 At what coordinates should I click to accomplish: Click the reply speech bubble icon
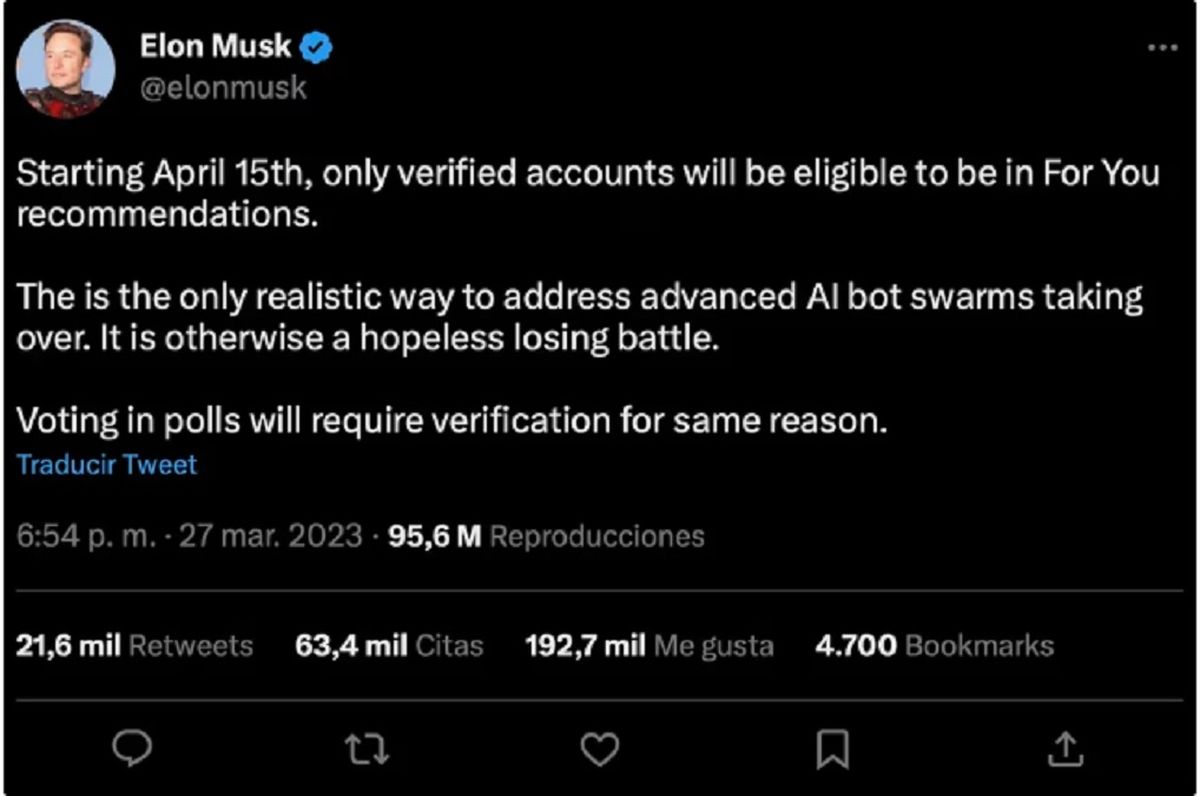(131, 746)
